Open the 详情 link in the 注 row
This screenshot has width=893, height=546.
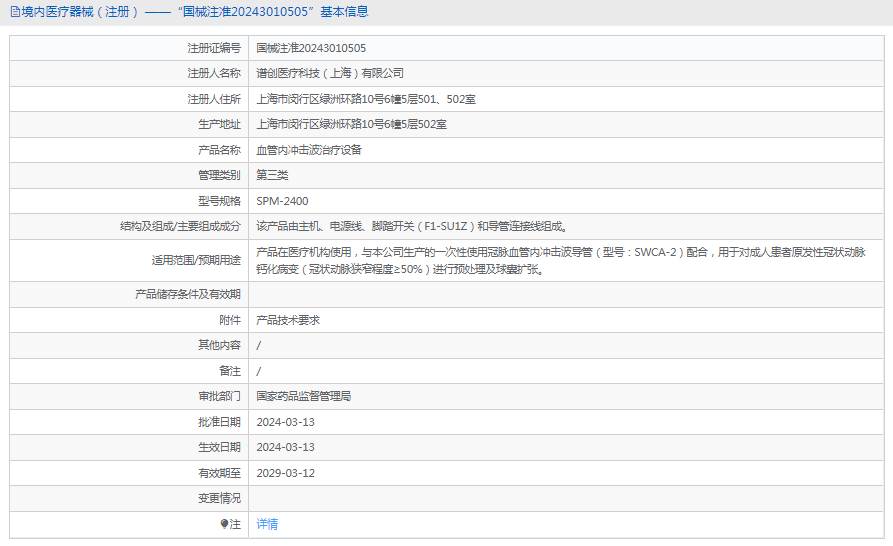pos(267,524)
